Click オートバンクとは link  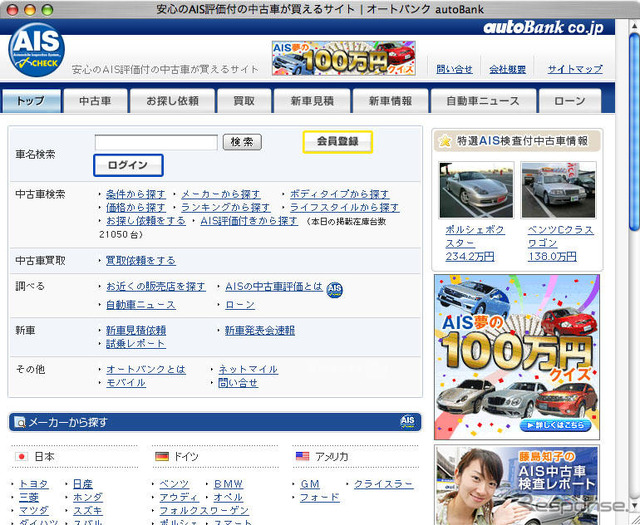pyautogui.click(x=146, y=369)
